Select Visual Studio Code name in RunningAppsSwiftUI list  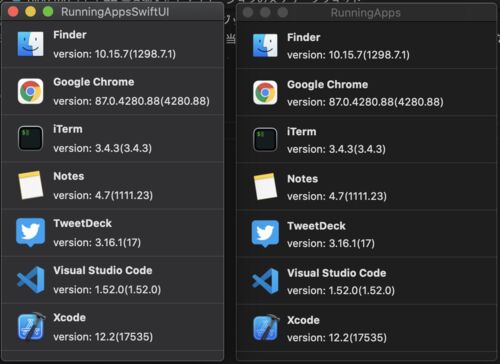coord(103,270)
